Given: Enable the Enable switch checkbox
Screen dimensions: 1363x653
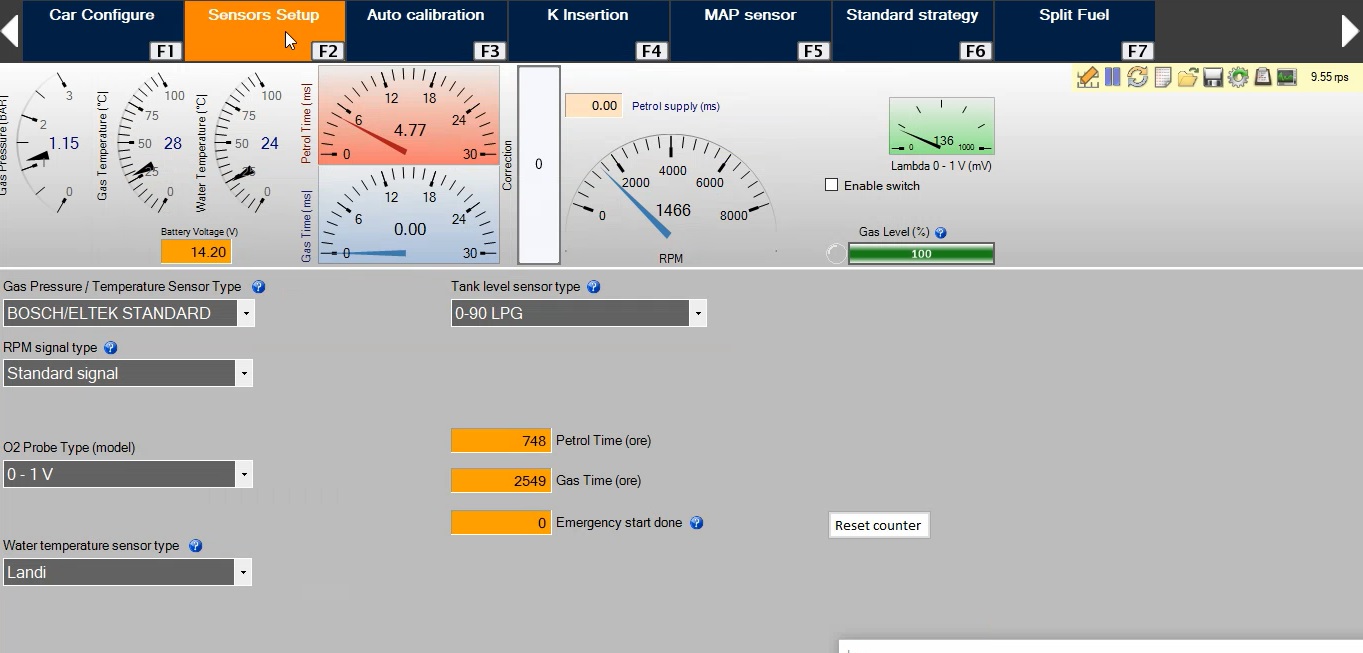Looking at the screenshot, I should coord(831,185).
